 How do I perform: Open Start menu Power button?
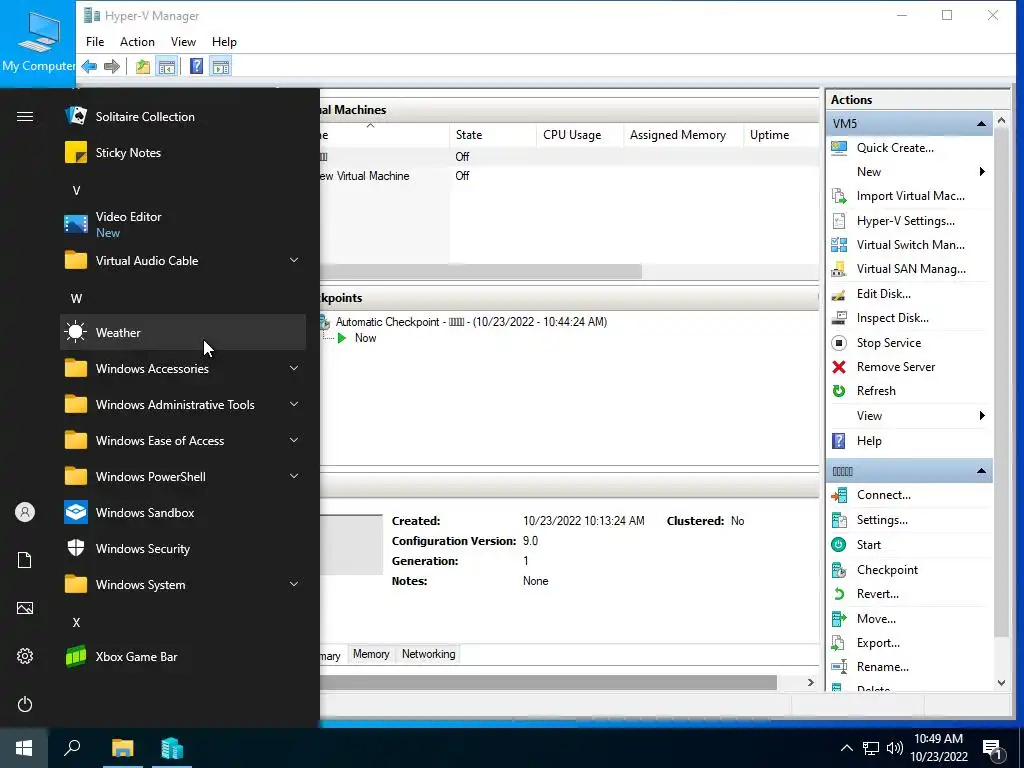pos(25,704)
